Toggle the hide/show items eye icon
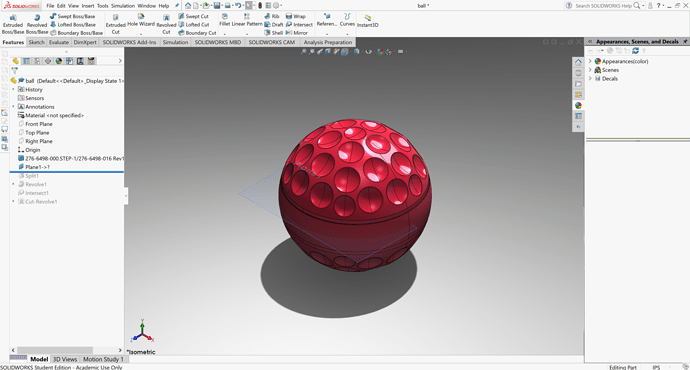Image resolution: width=690 pixels, height=370 pixels. click(368, 51)
